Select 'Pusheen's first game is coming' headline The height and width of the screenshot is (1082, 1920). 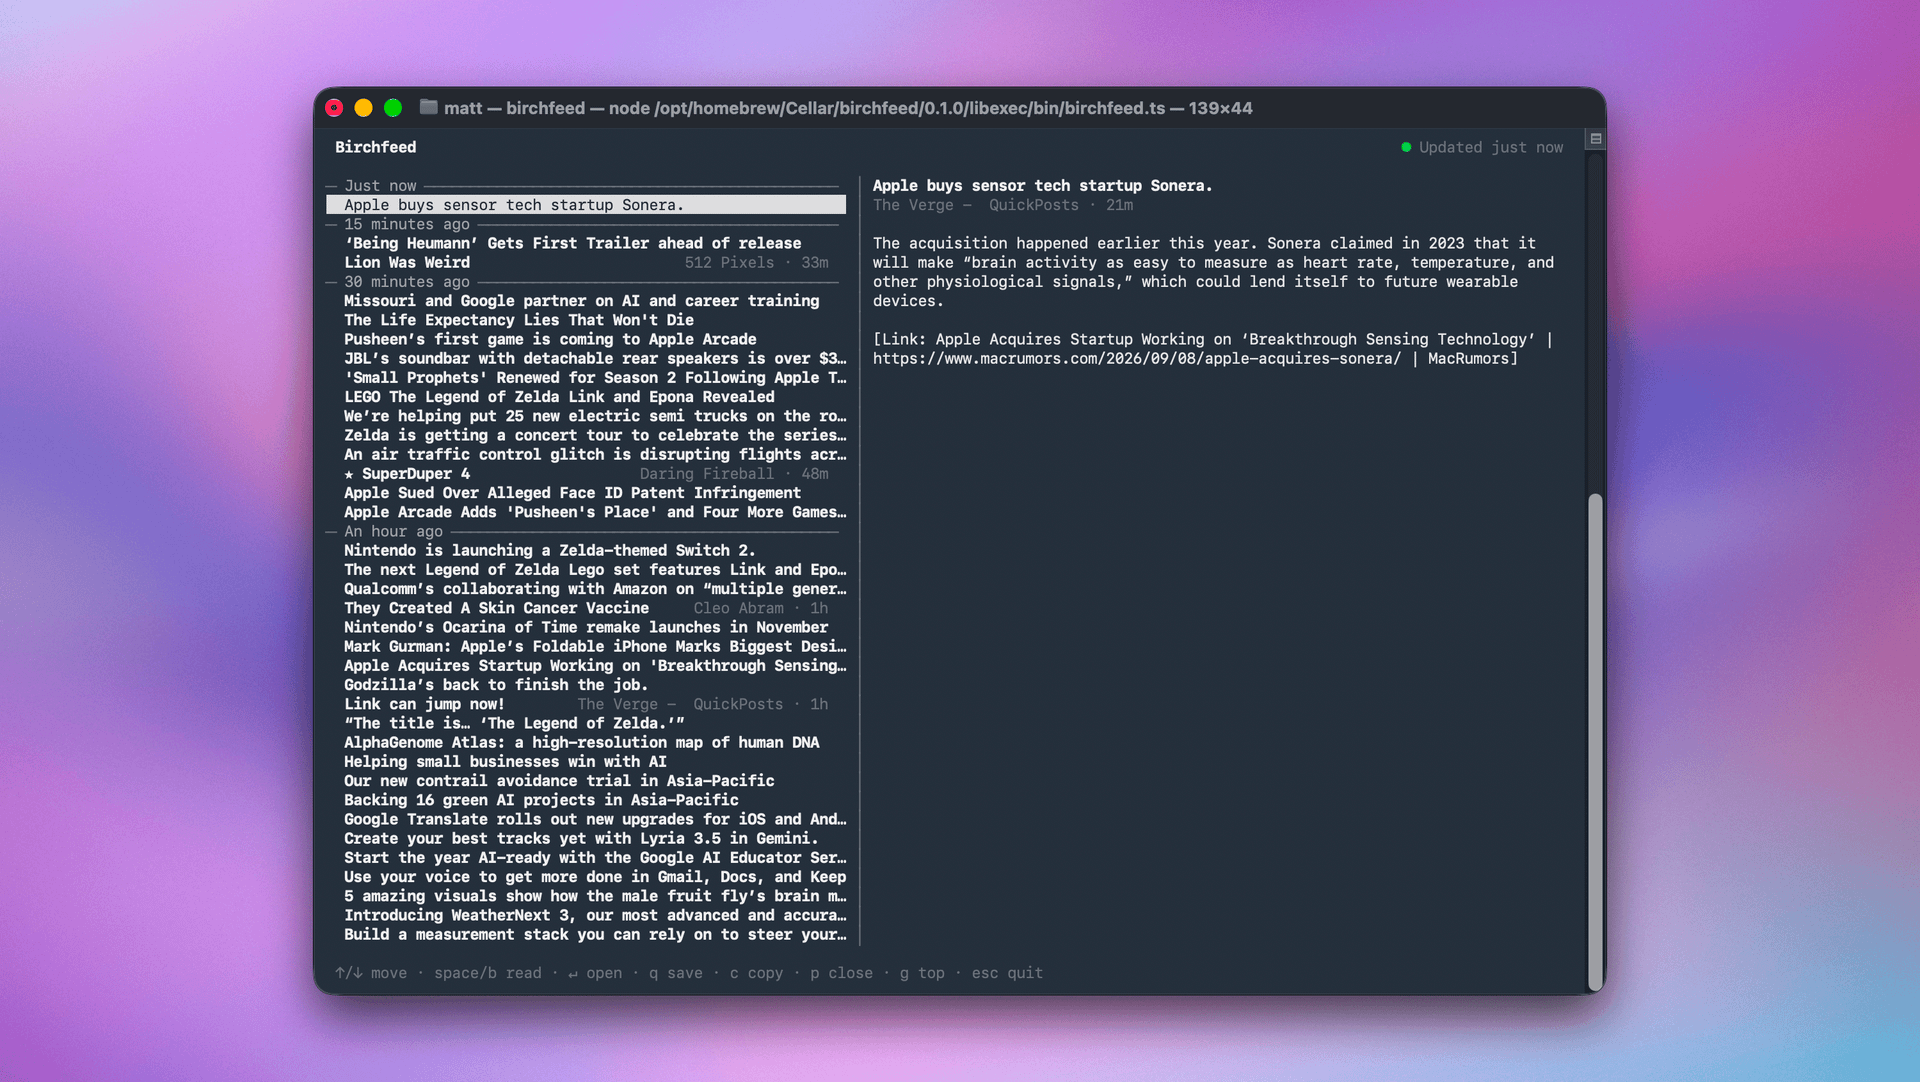click(550, 339)
